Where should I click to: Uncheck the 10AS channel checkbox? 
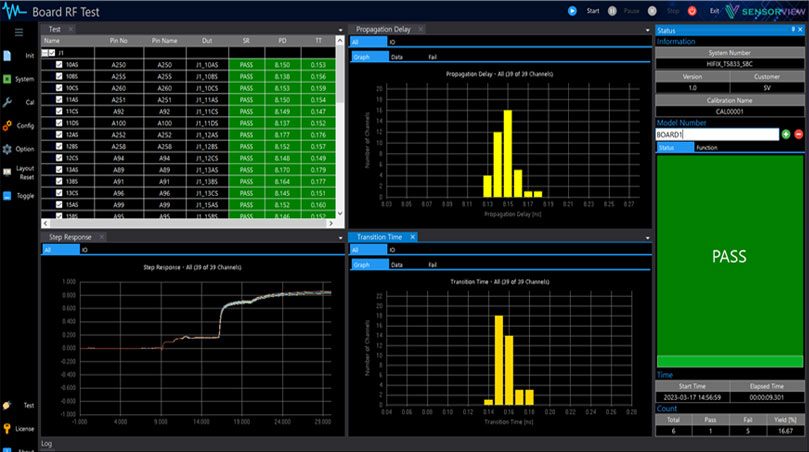pyautogui.click(x=59, y=64)
